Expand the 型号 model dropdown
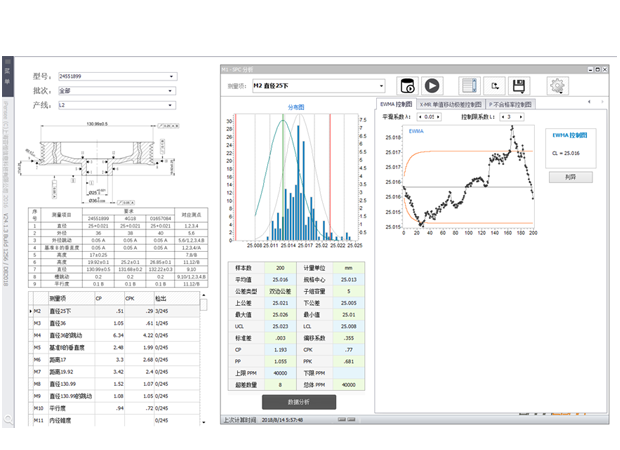Screen dimensions: 620x450 [172, 75]
